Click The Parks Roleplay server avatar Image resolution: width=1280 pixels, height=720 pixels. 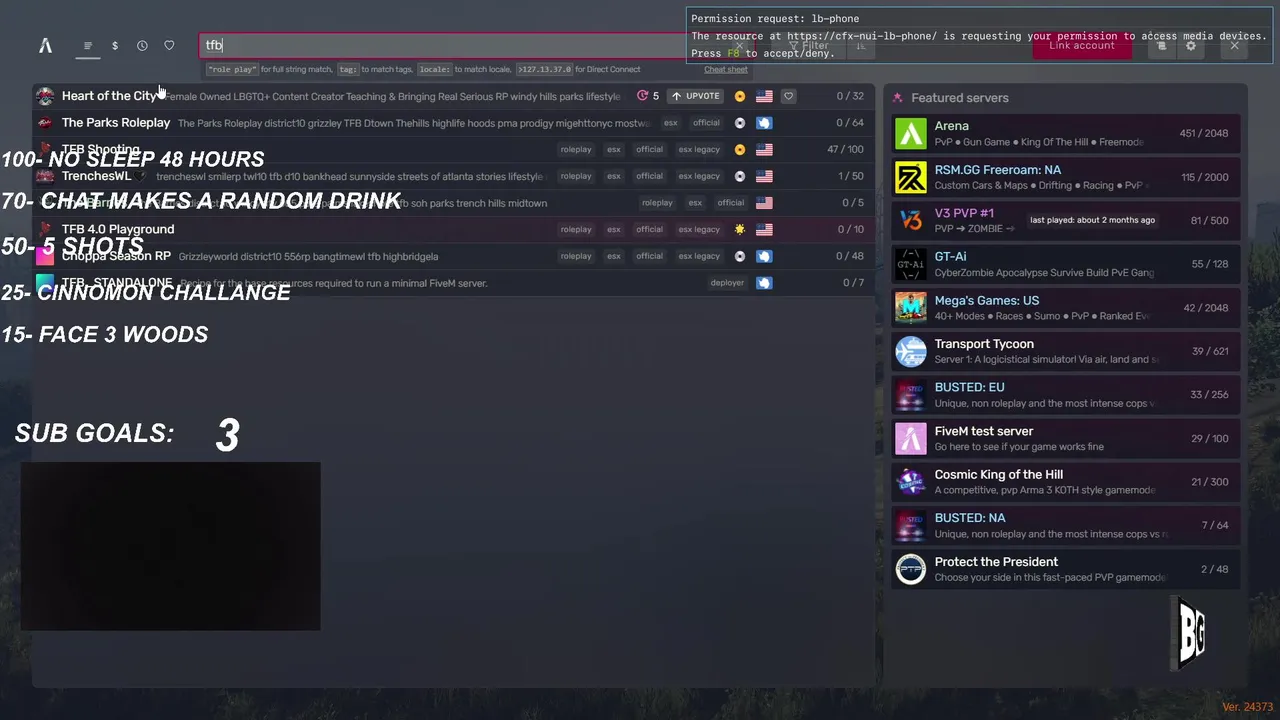point(45,123)
